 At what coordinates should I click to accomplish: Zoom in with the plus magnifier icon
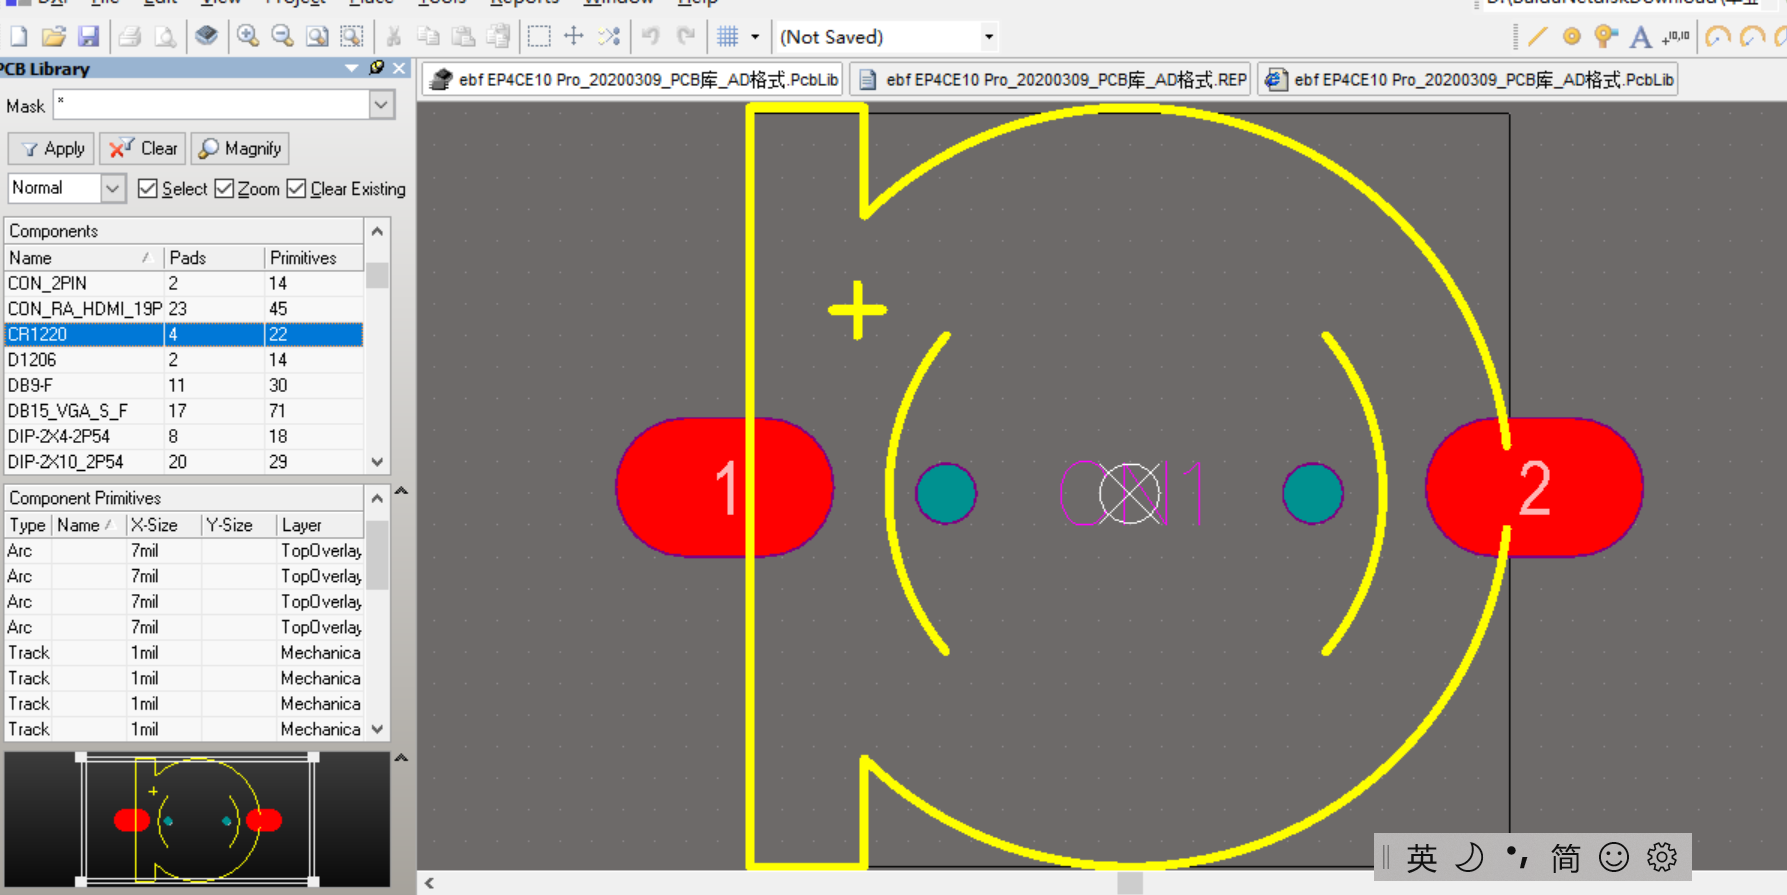tap(247, 37)
